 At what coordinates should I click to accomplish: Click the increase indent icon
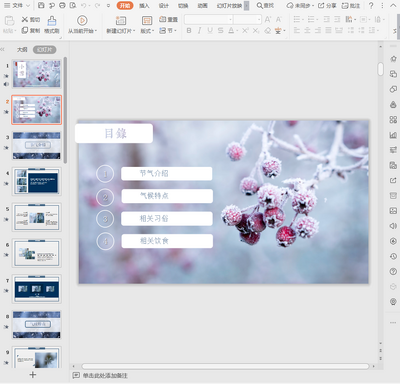pos(337,20)
